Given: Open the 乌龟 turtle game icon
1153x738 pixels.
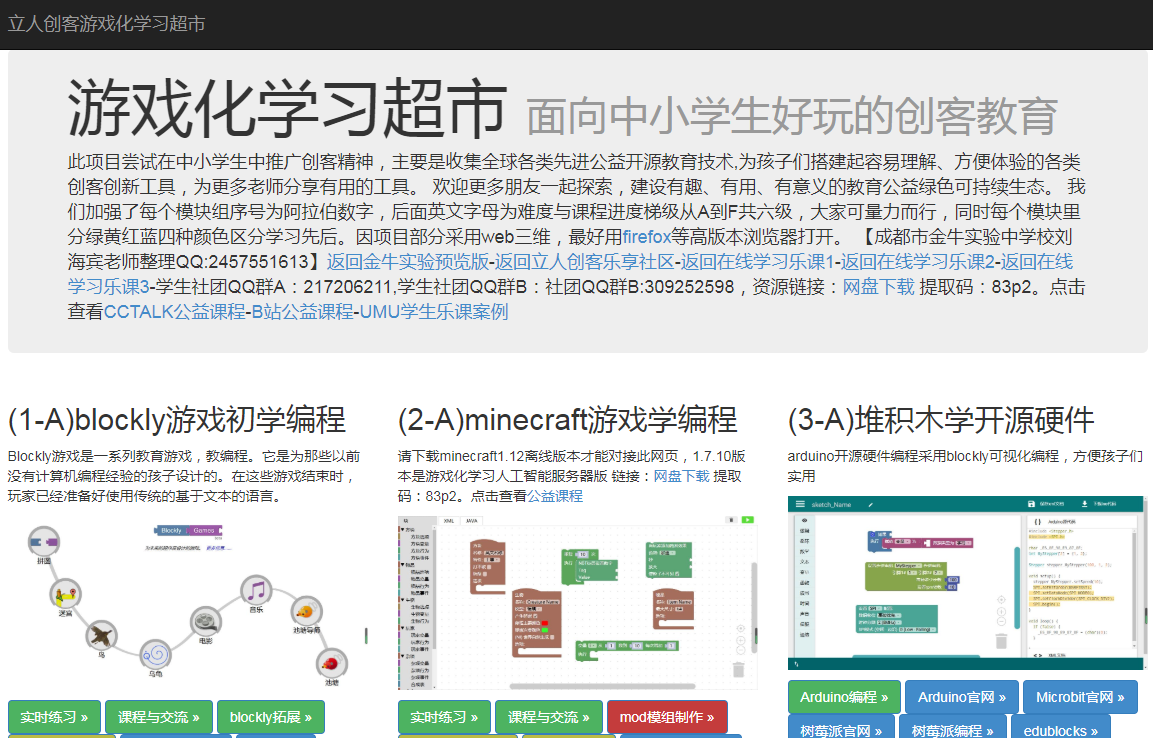Looking at the screenshot, I should tap(155, 653).
